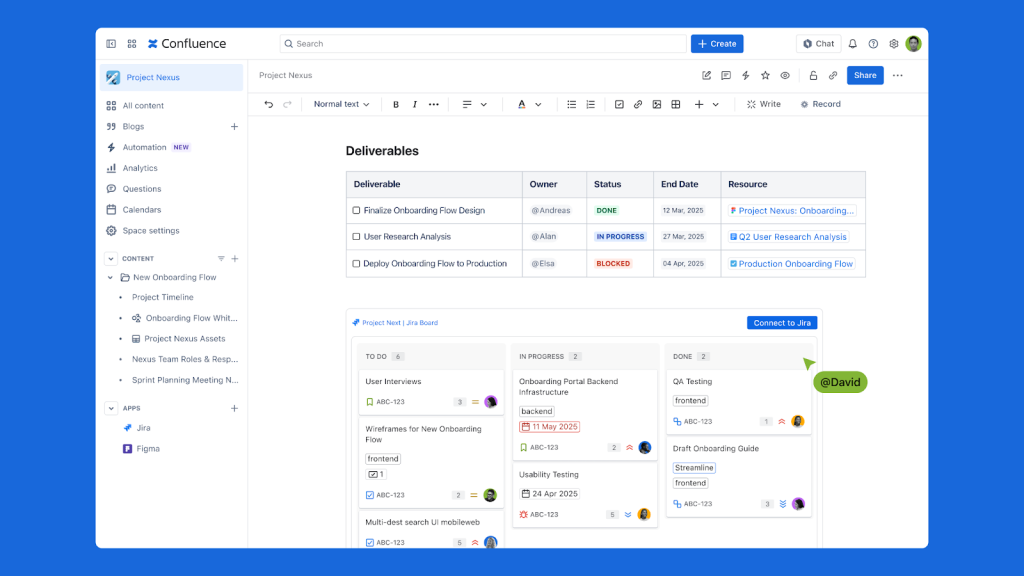Screen dimensions: 1024x576
Task: Check the Finalize Onboarding Flow Design checkbox
Action: pyautogui.click(x=356, y=211)
